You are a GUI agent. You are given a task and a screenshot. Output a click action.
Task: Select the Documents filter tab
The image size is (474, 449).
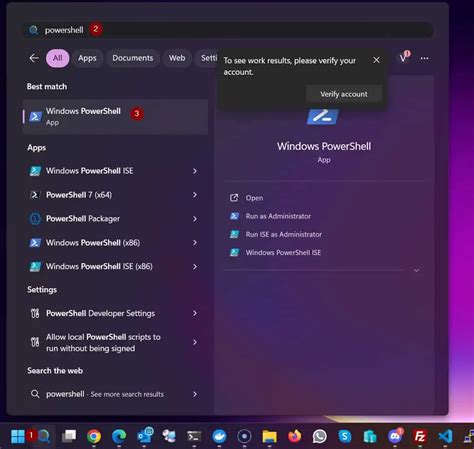[133, 58]
